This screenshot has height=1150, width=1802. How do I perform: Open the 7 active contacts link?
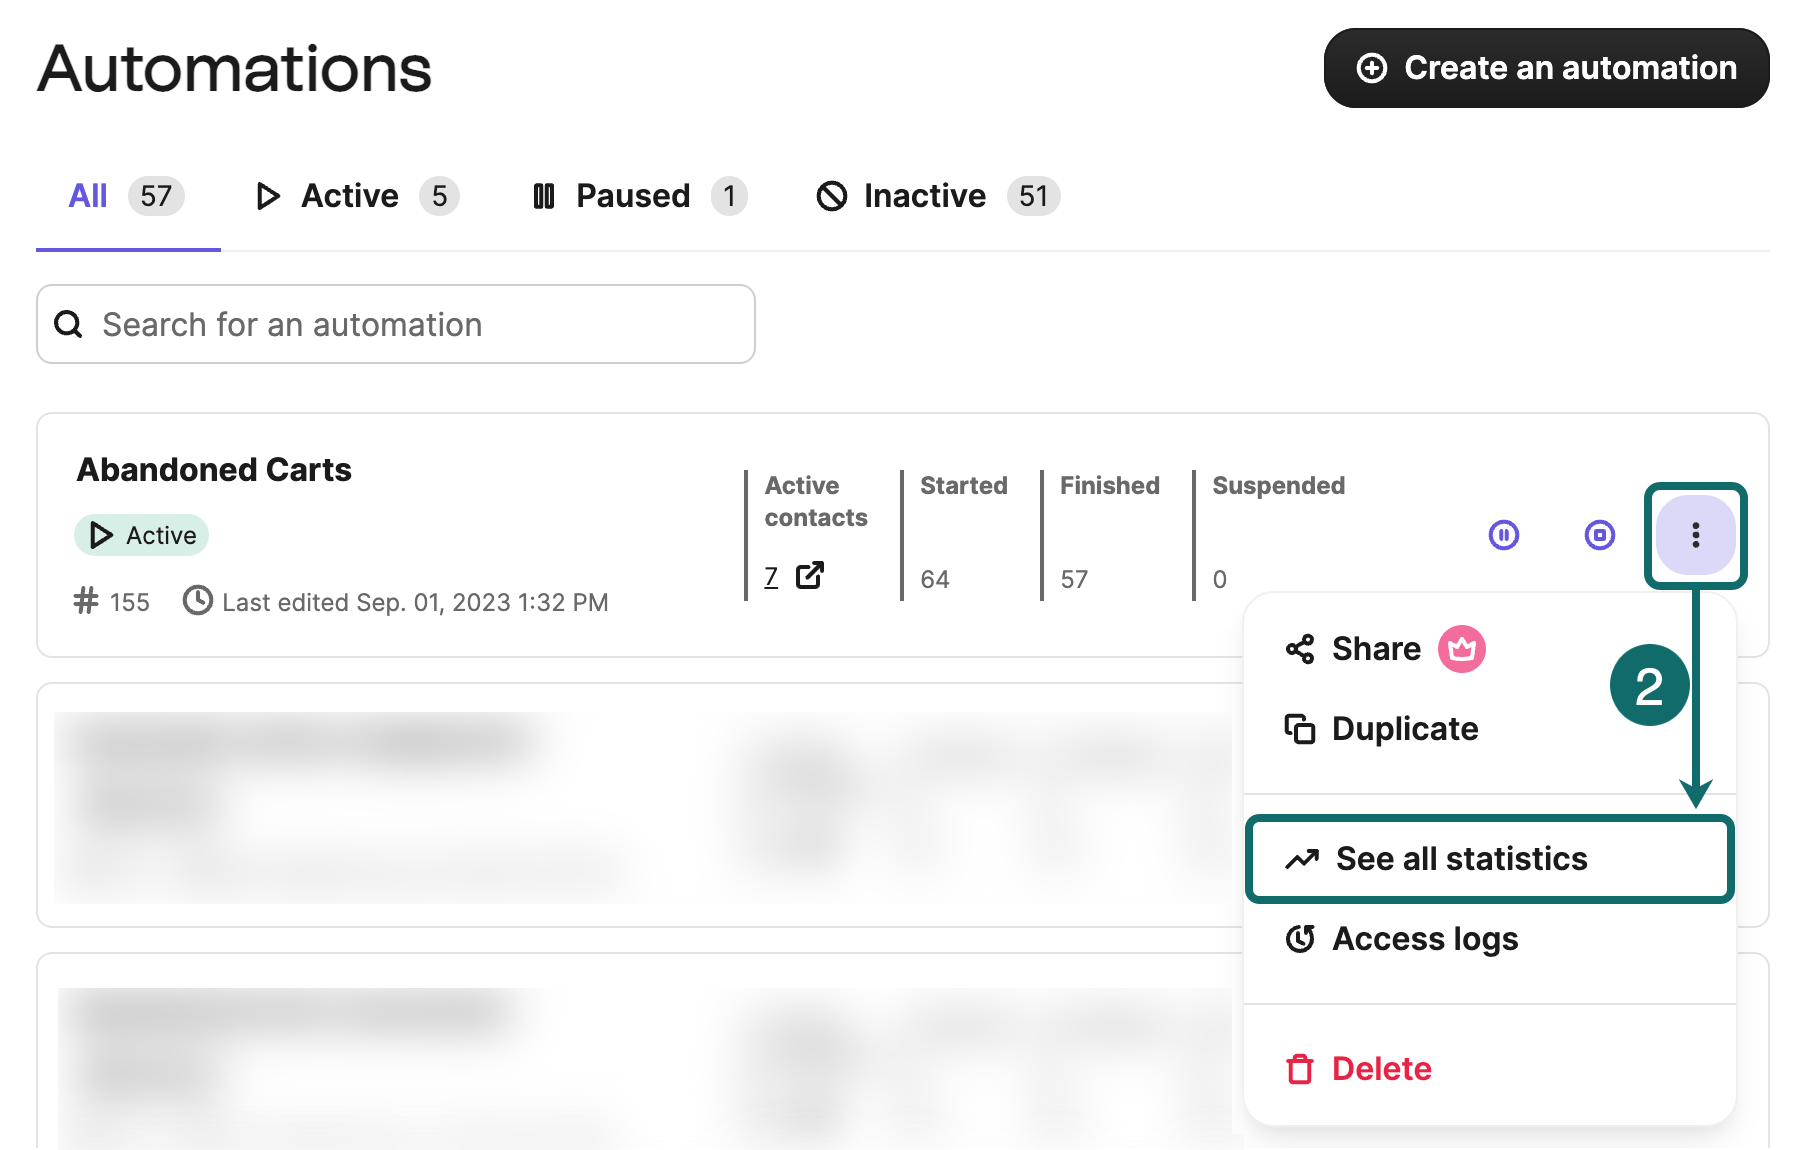click(x=769, y=575)
